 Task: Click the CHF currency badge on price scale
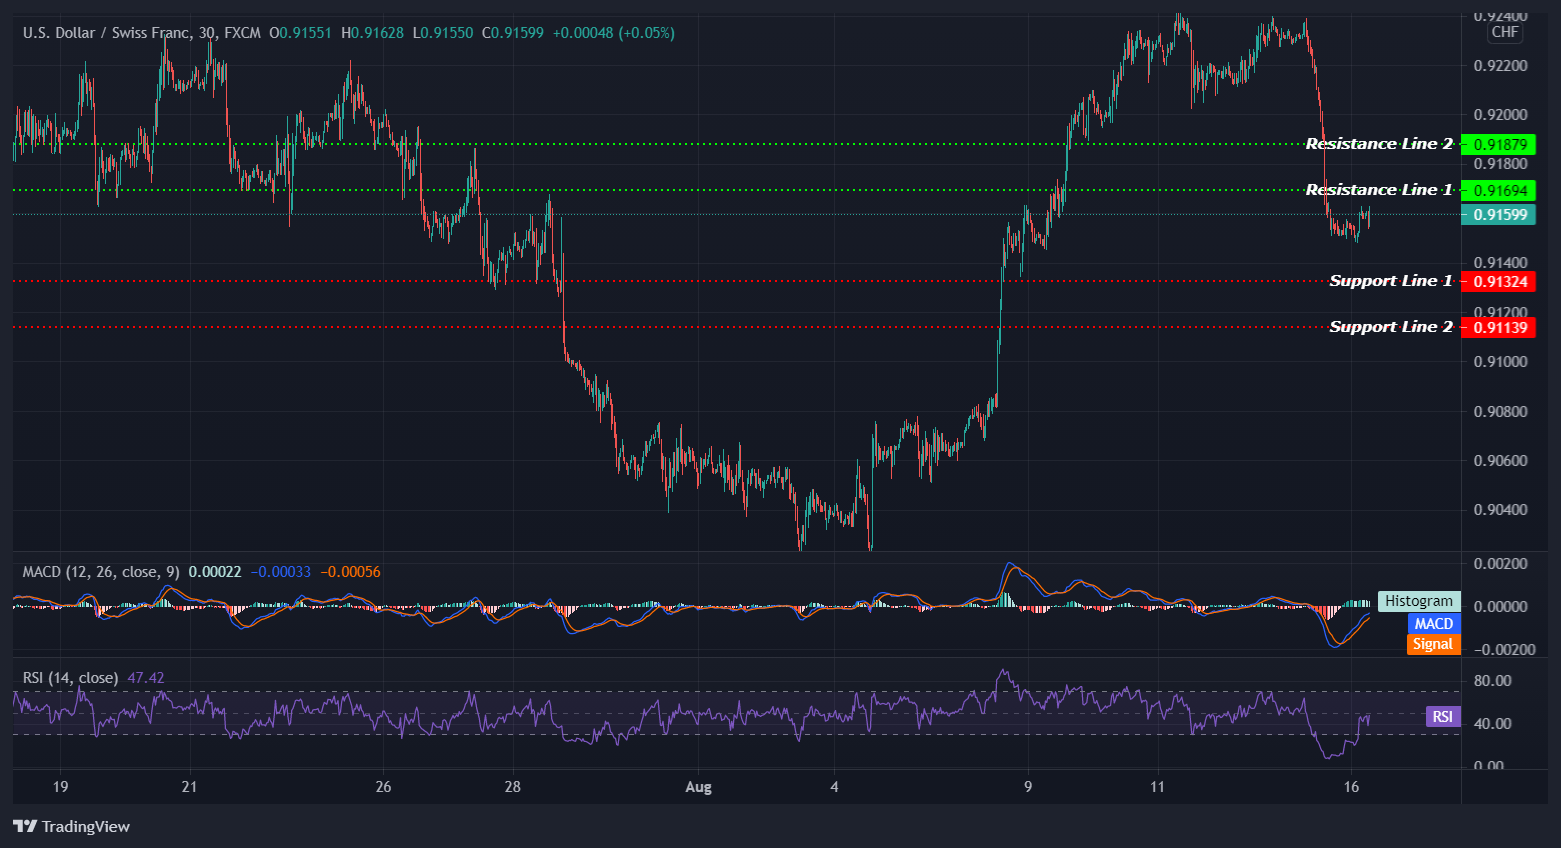pos(1503,31)
